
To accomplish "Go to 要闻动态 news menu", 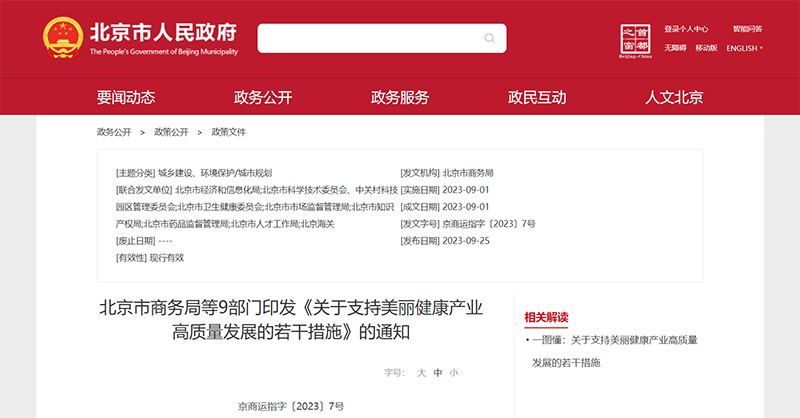I will pyautogui.click(x=126, y=97).
